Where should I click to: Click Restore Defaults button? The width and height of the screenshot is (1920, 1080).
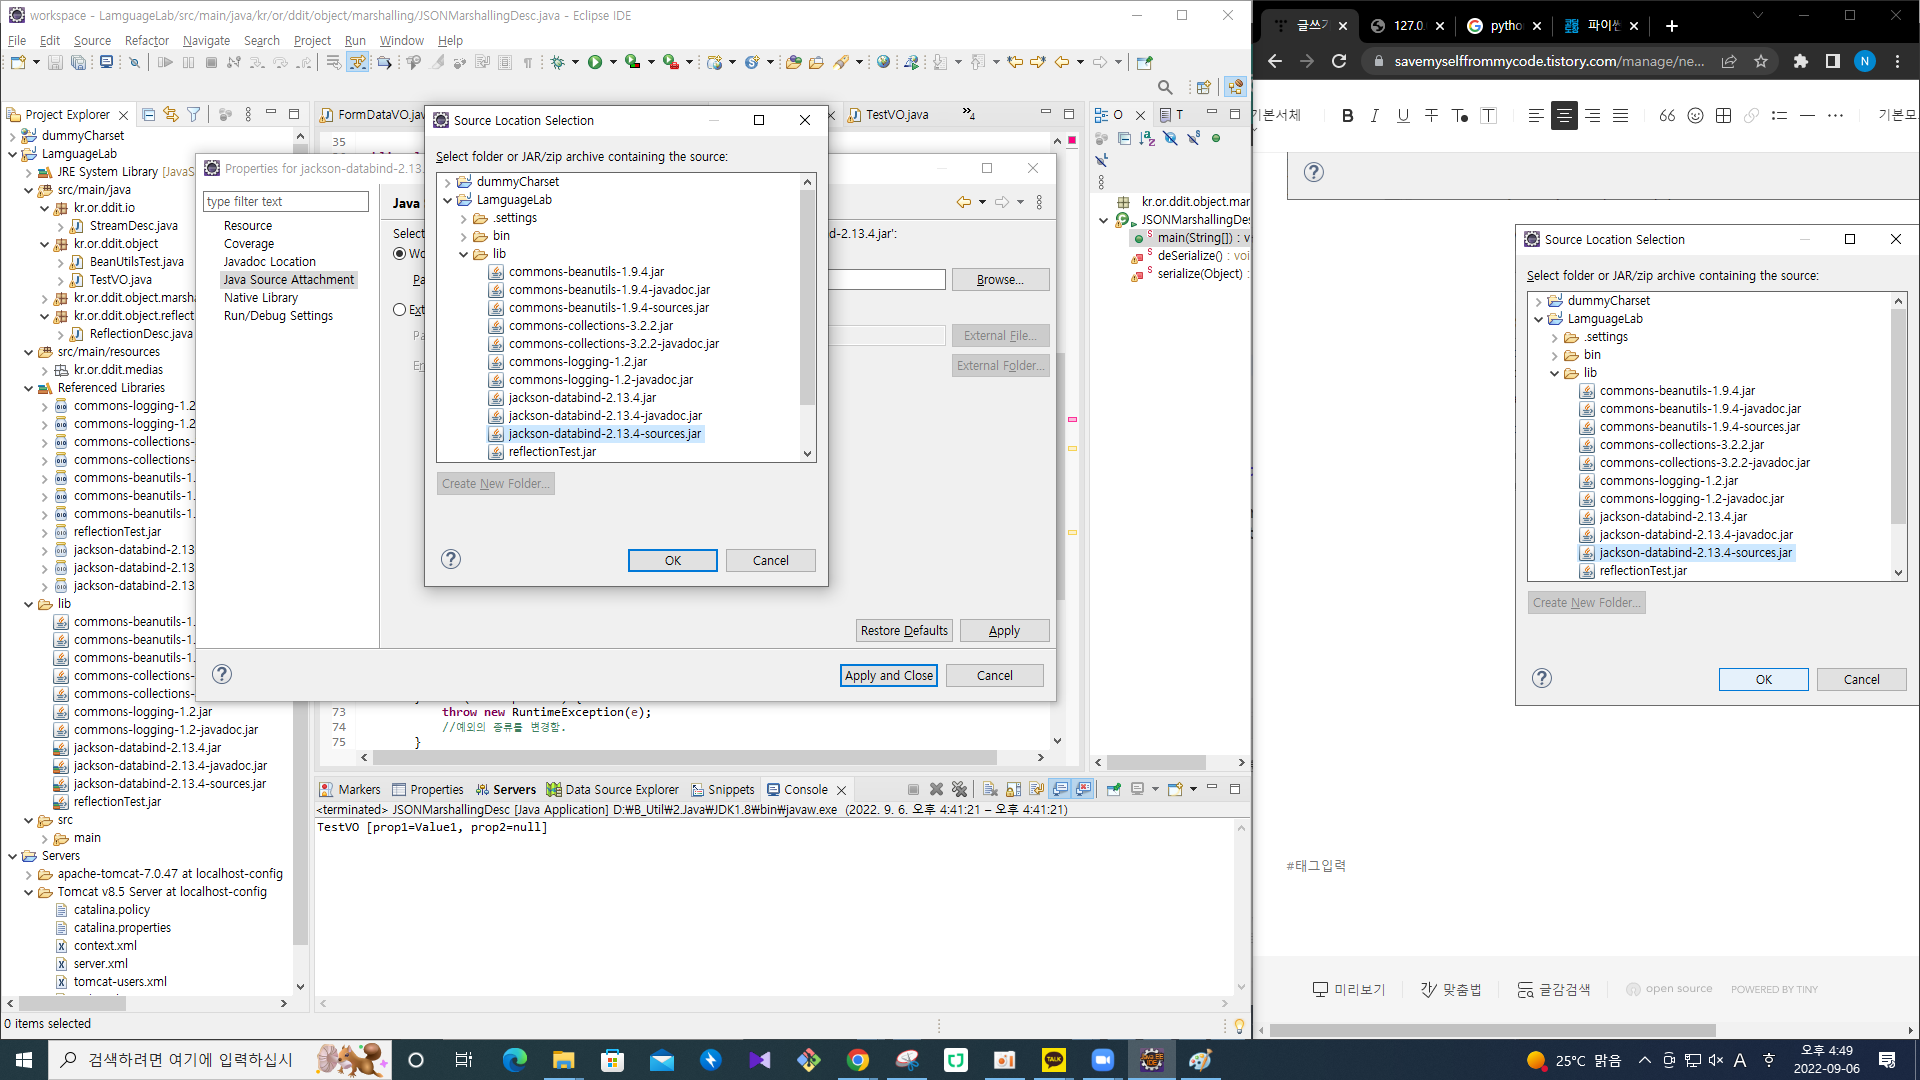pos(904,630)
